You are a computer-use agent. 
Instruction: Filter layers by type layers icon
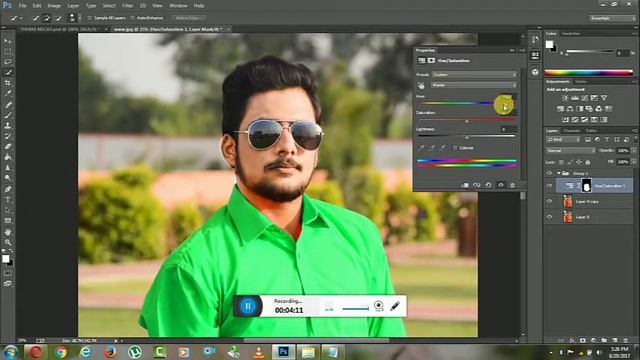(607, 140)
